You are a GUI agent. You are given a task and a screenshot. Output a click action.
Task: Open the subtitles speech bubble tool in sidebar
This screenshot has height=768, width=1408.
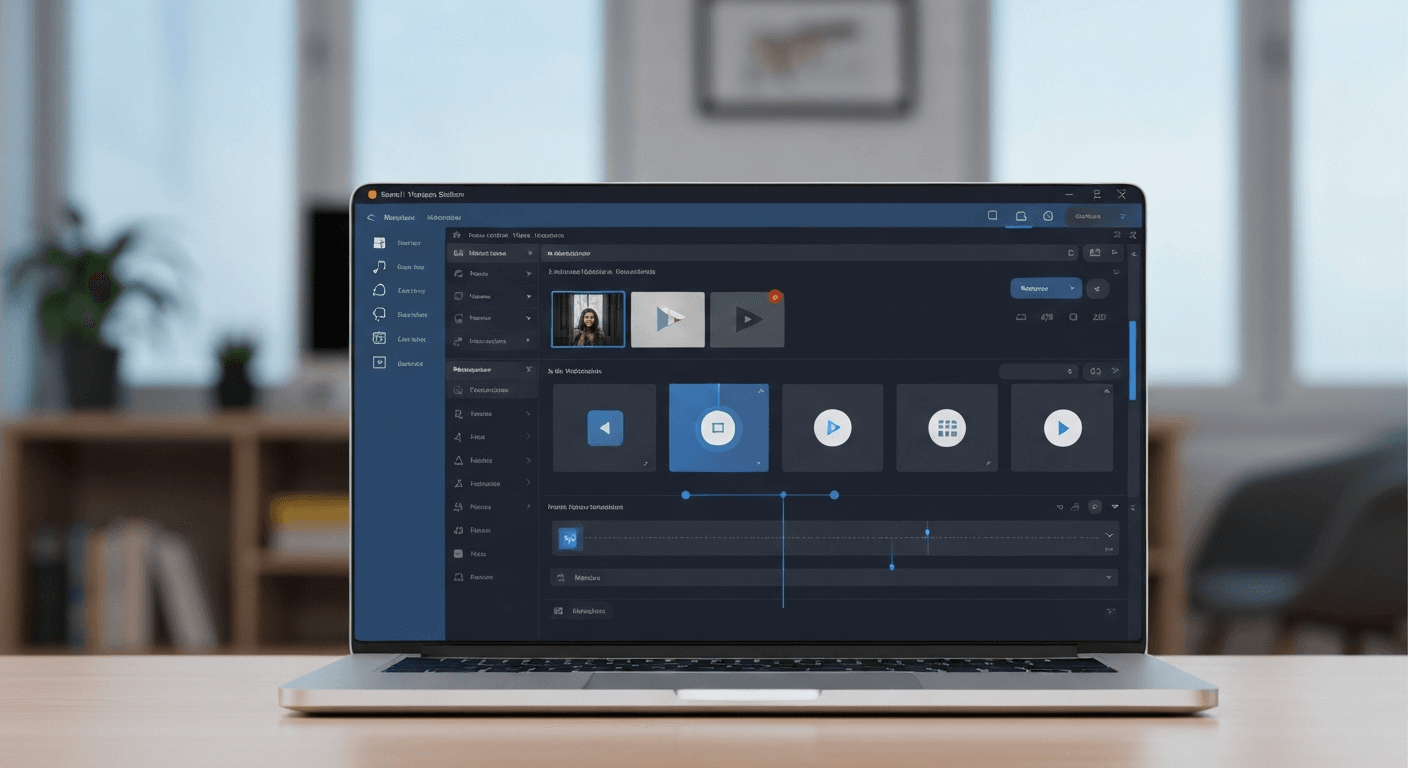coord(379,314)
